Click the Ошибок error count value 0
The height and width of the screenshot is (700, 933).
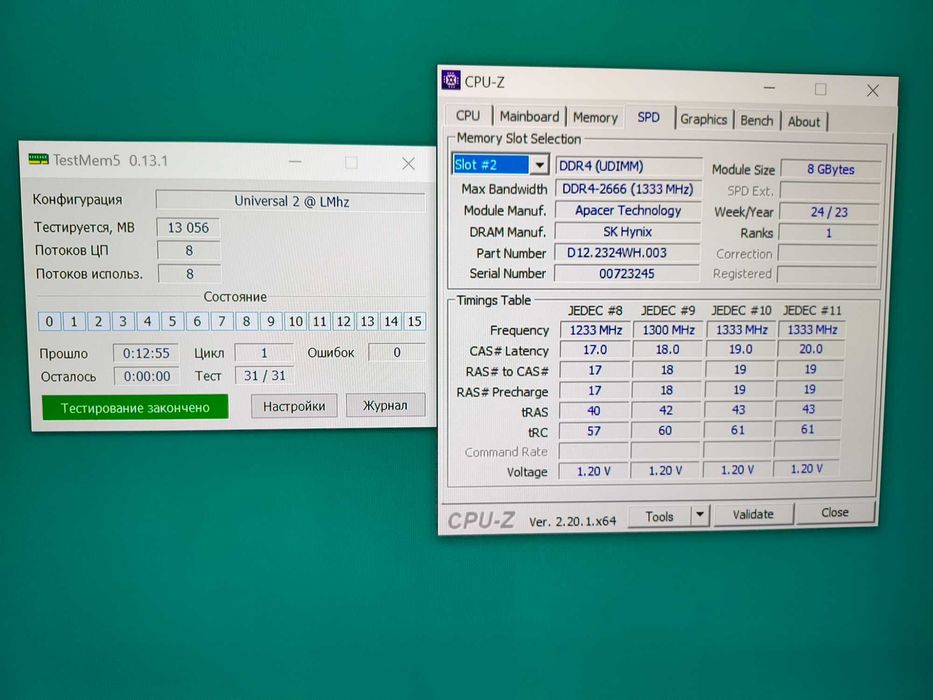click(396, 352)
